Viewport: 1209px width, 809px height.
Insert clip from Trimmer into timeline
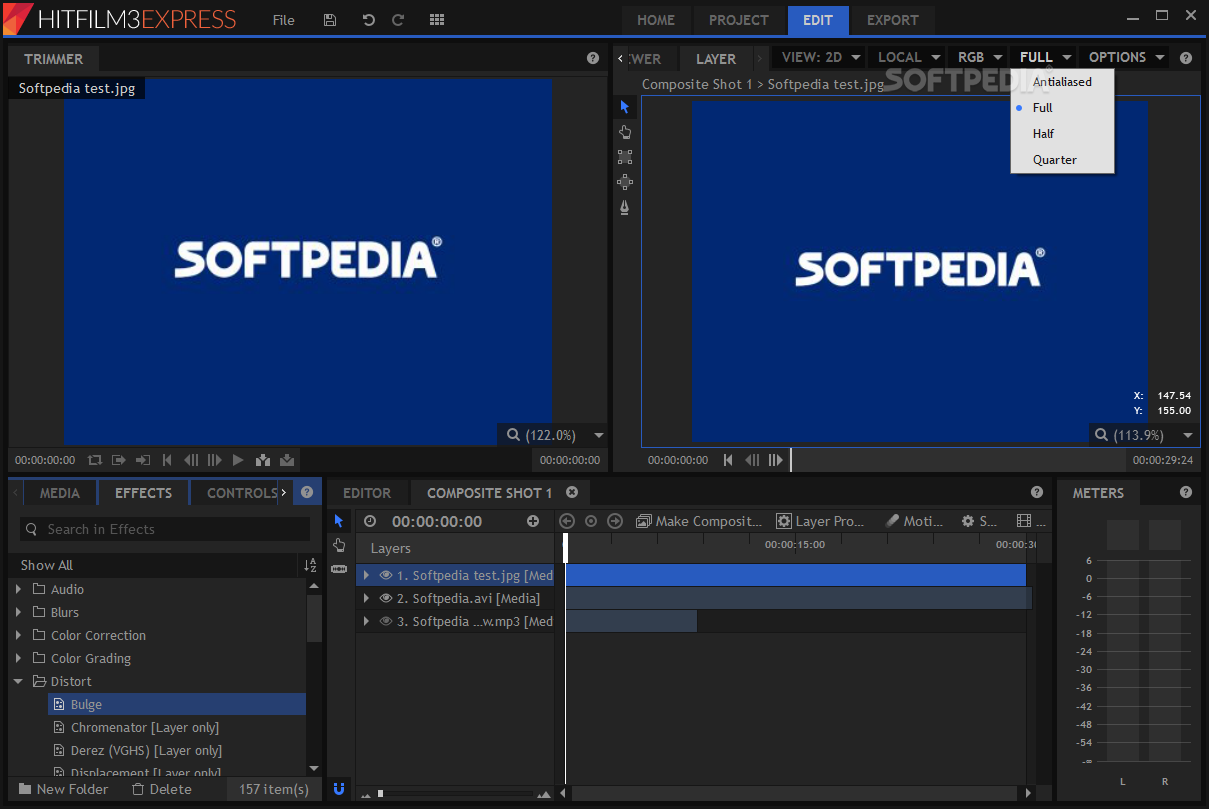[x=263, y=460]
